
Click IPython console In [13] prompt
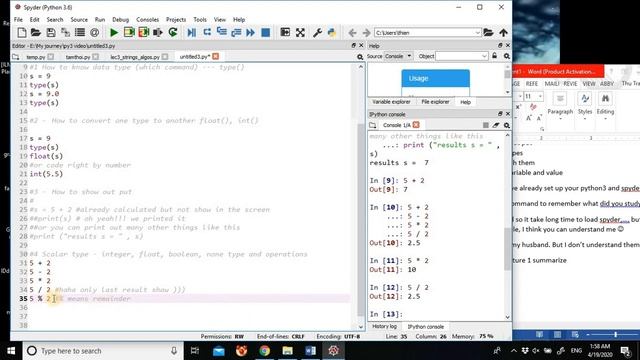pos(386,314)
